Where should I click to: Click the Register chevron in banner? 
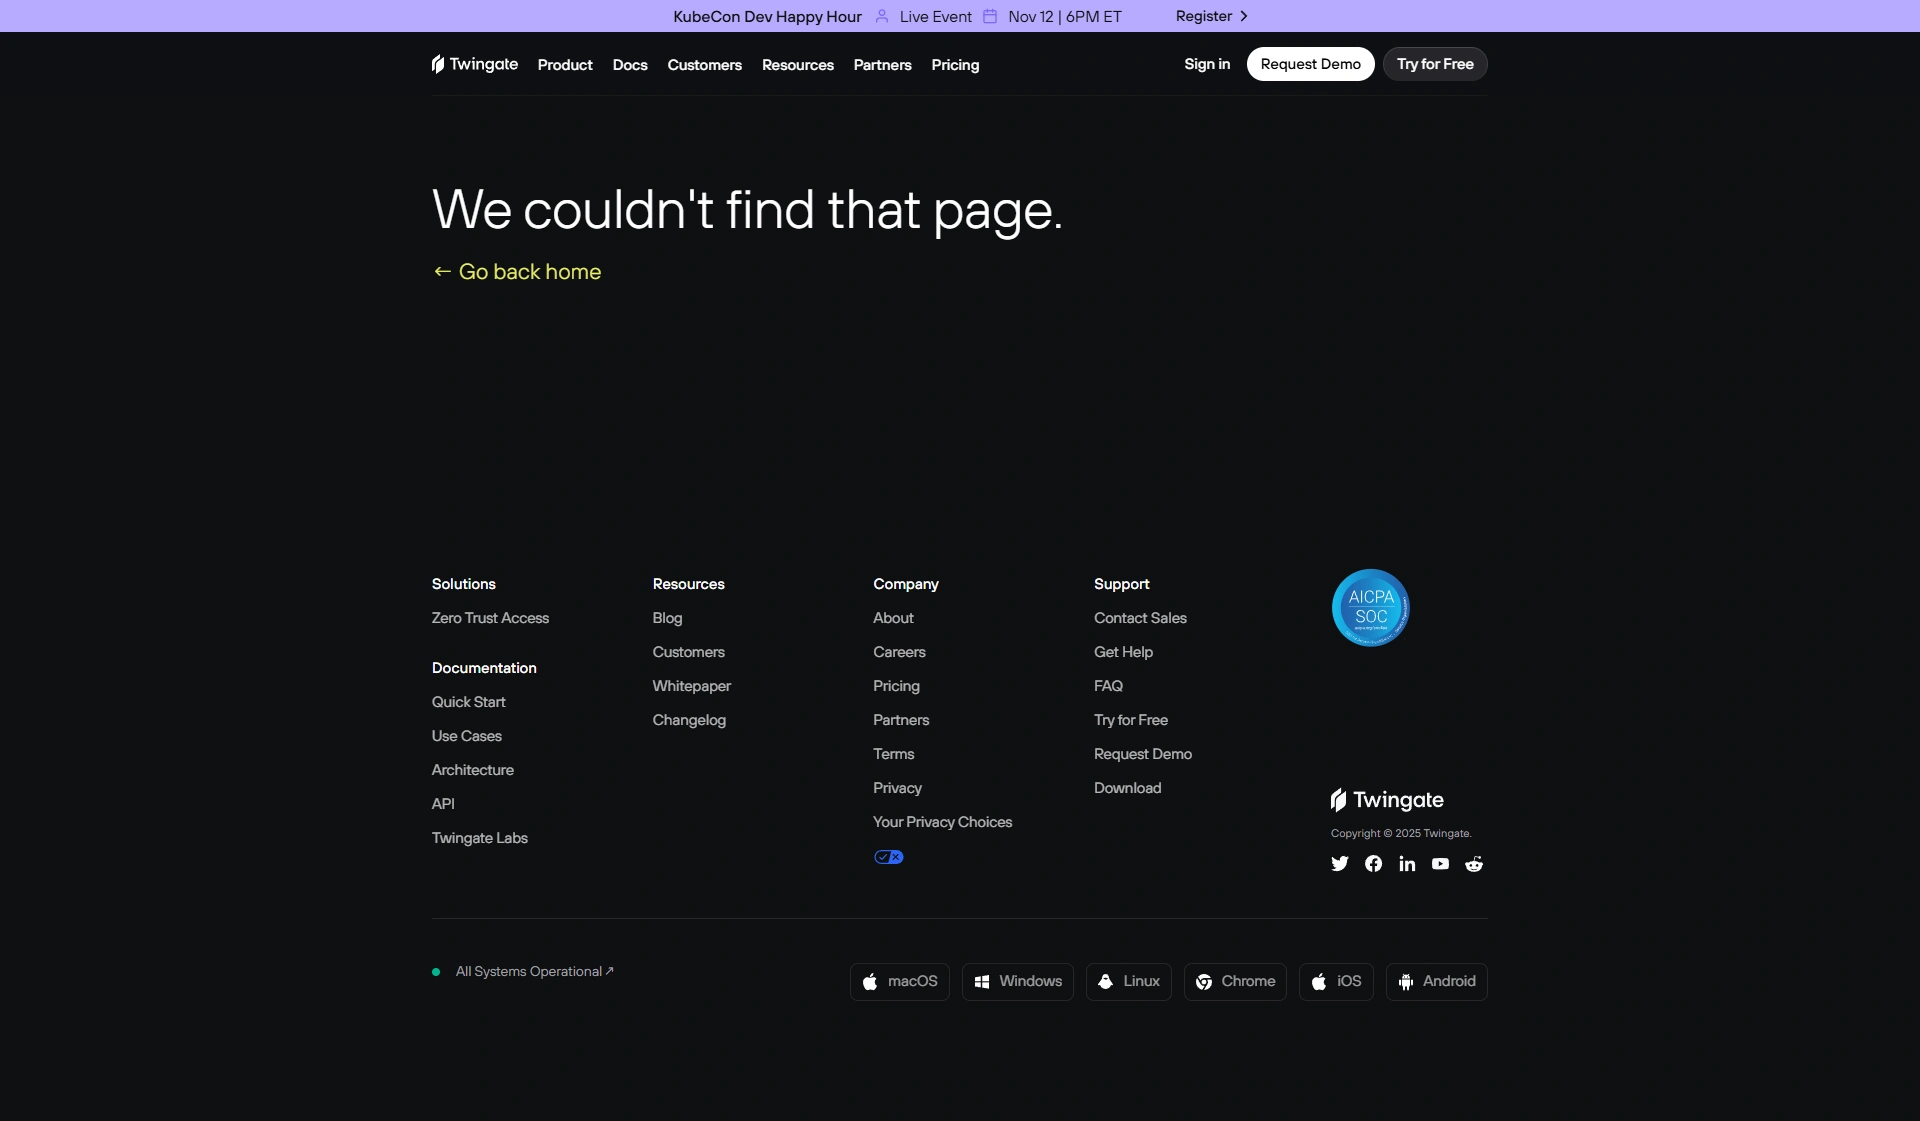pyautogui.click(x=1243, y=16)
